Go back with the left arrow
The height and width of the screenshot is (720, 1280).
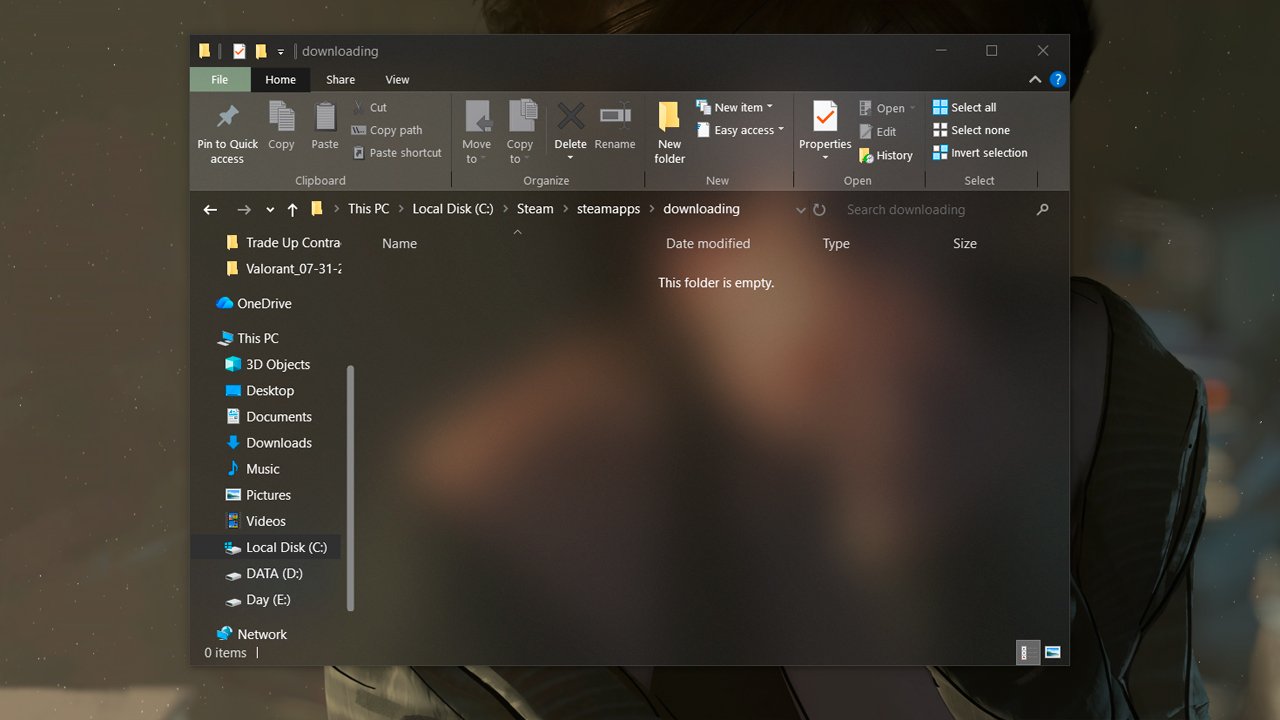(x=210, y=209)
